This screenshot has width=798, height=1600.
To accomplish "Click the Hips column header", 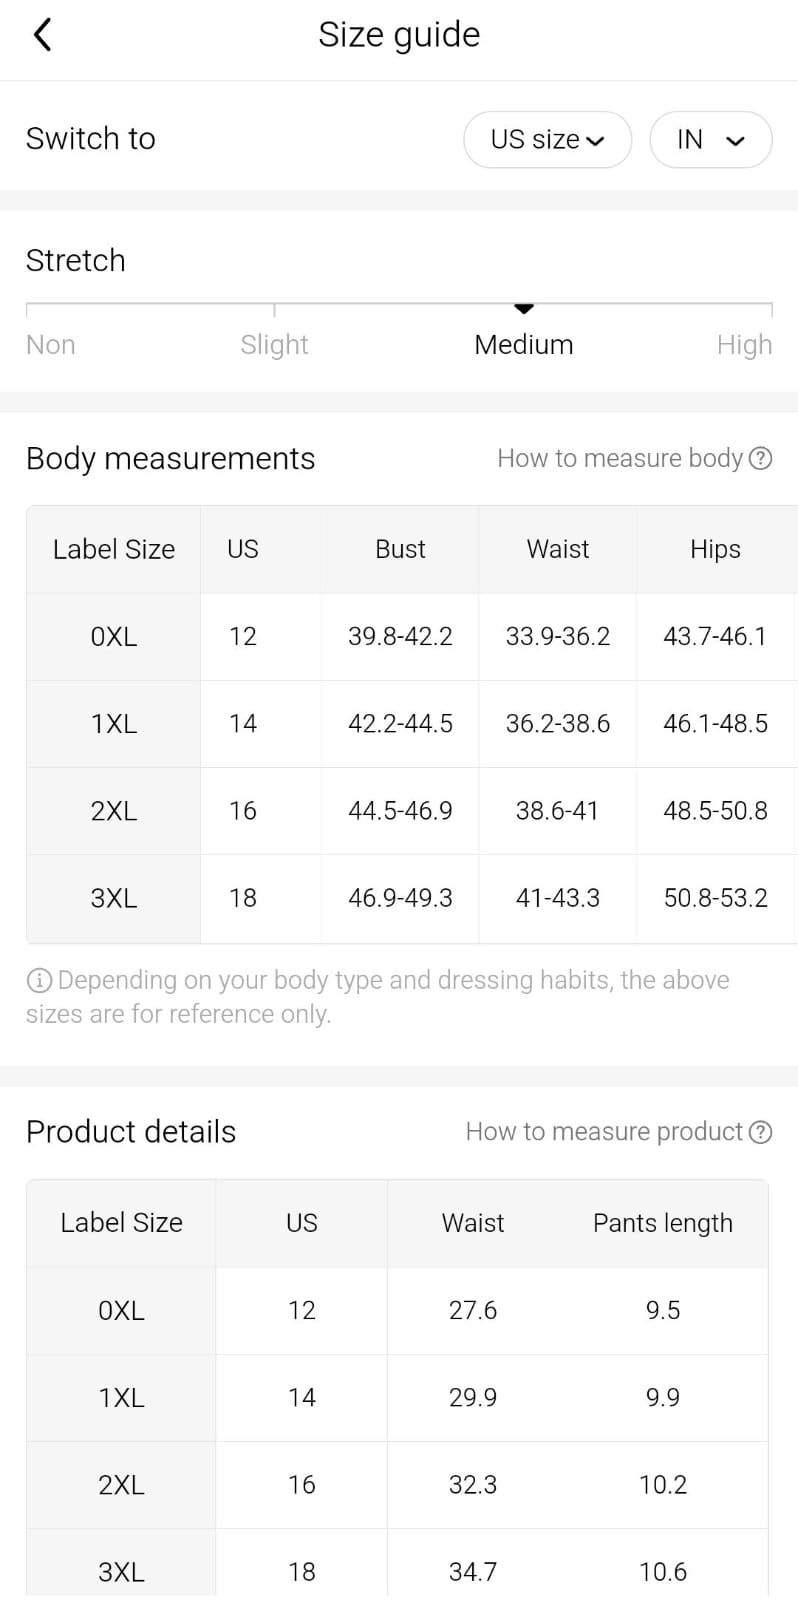I will tap(715, 549).
